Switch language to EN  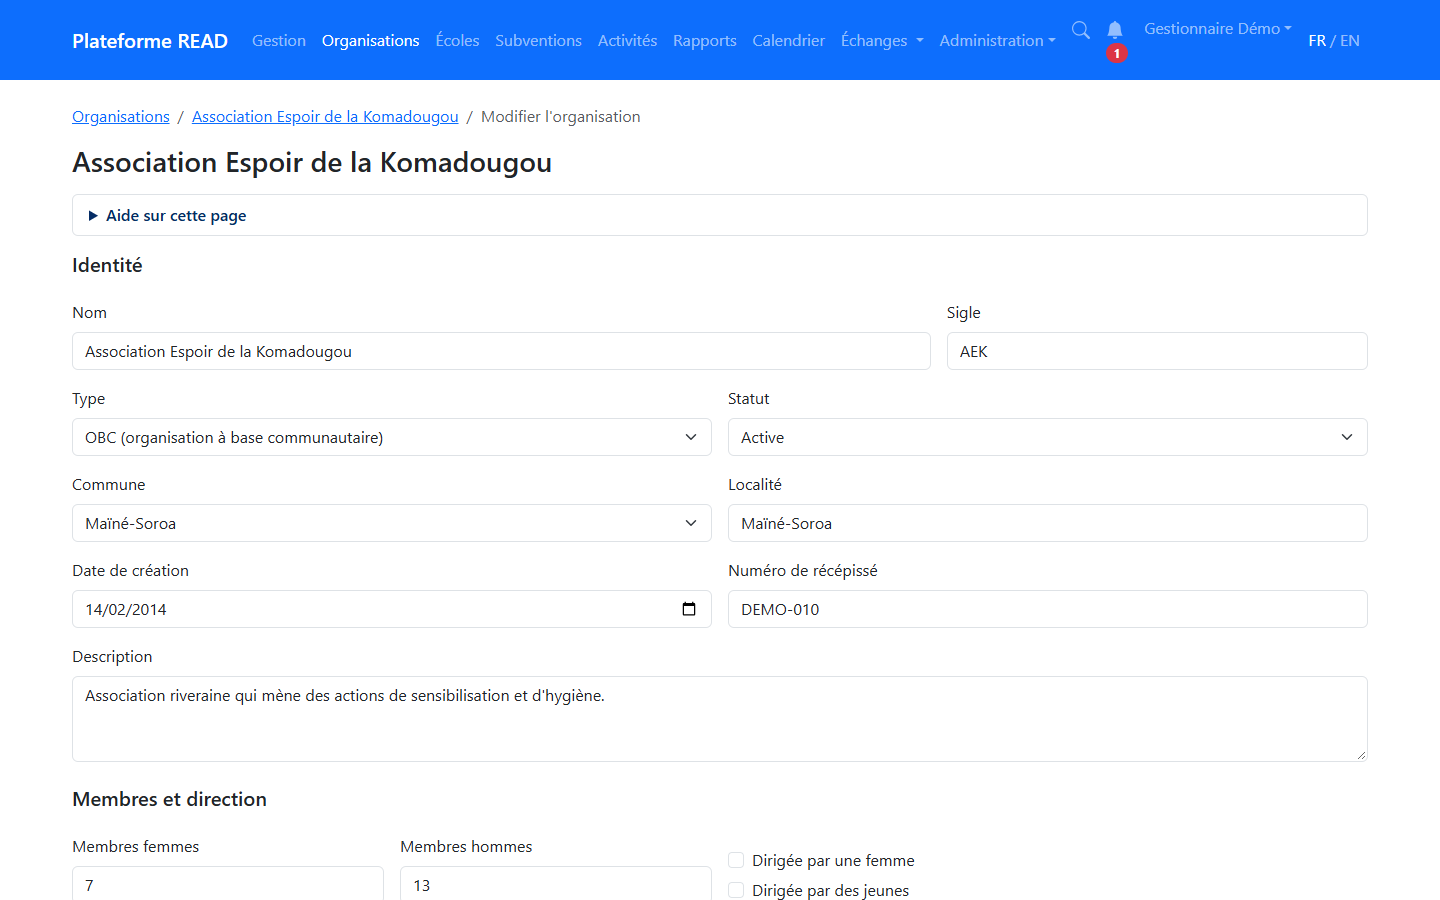tap(1350, 40)
